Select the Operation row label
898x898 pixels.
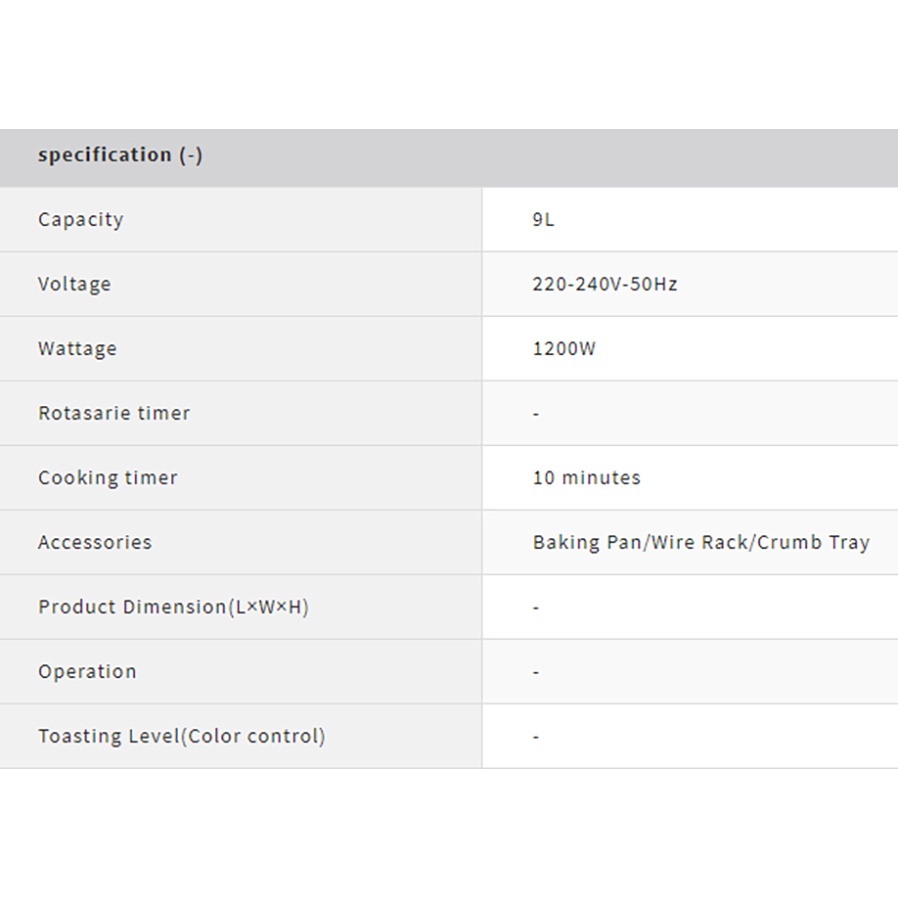pos(87,672)
